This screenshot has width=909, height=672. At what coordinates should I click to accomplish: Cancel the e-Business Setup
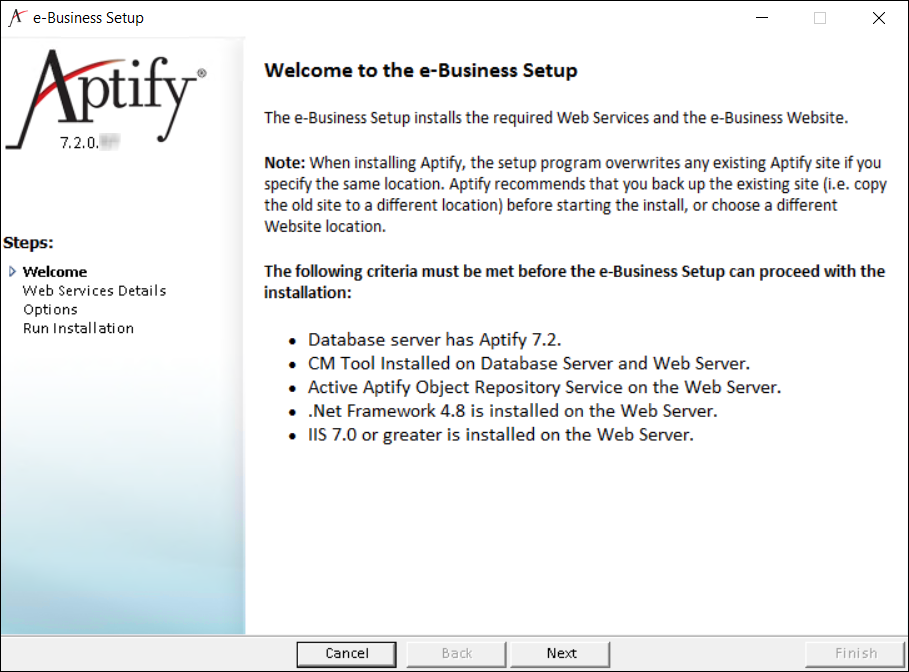point(347,653)
